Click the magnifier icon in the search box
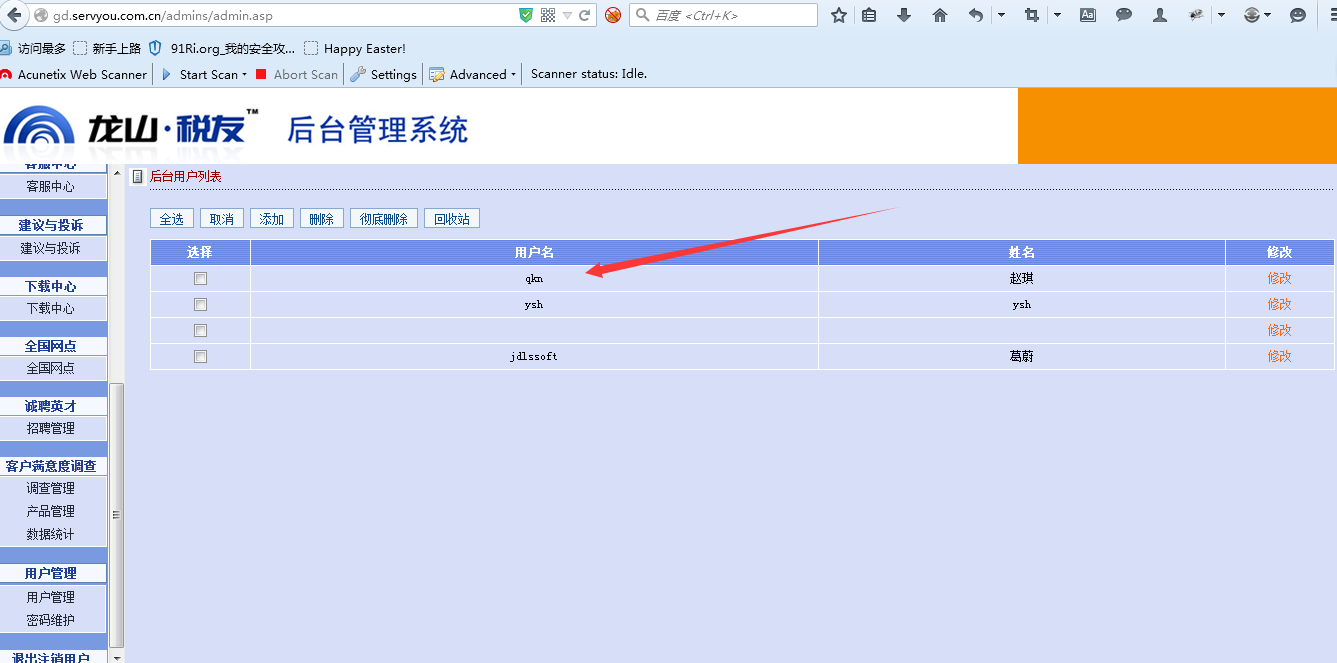This screenshot has height=663, width=1337. pos(643,15)
